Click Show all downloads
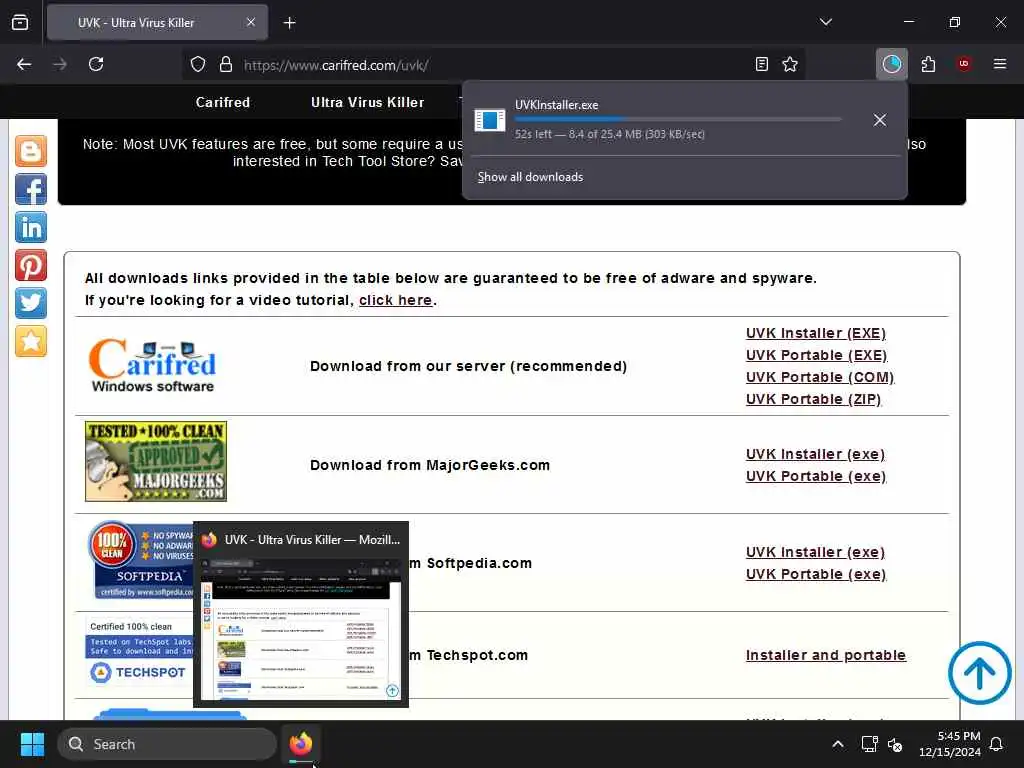The width and height of the screenshot is (1024, 768). [x=530, y=177]
